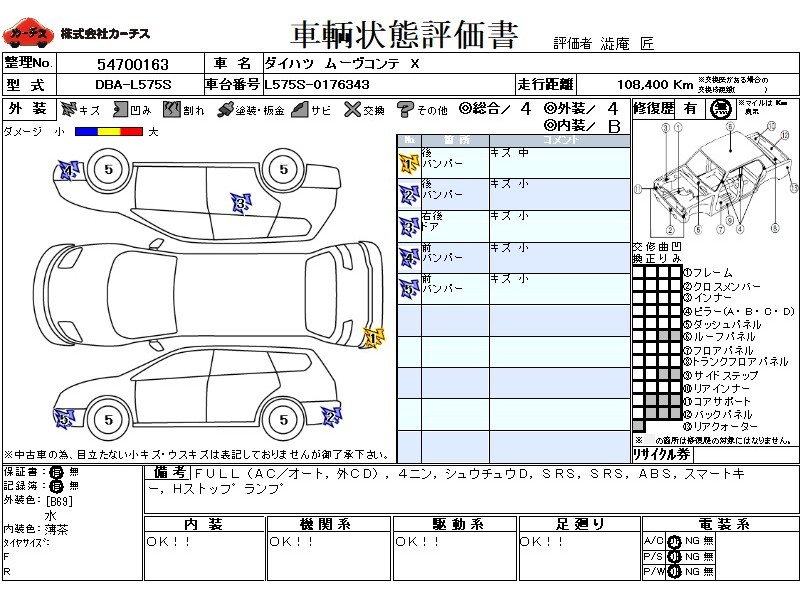The width and height of the screenshot is (800, 600).
Task: Click the 総合 overall score
Action: pyautogui.click(x=526, y=108)
